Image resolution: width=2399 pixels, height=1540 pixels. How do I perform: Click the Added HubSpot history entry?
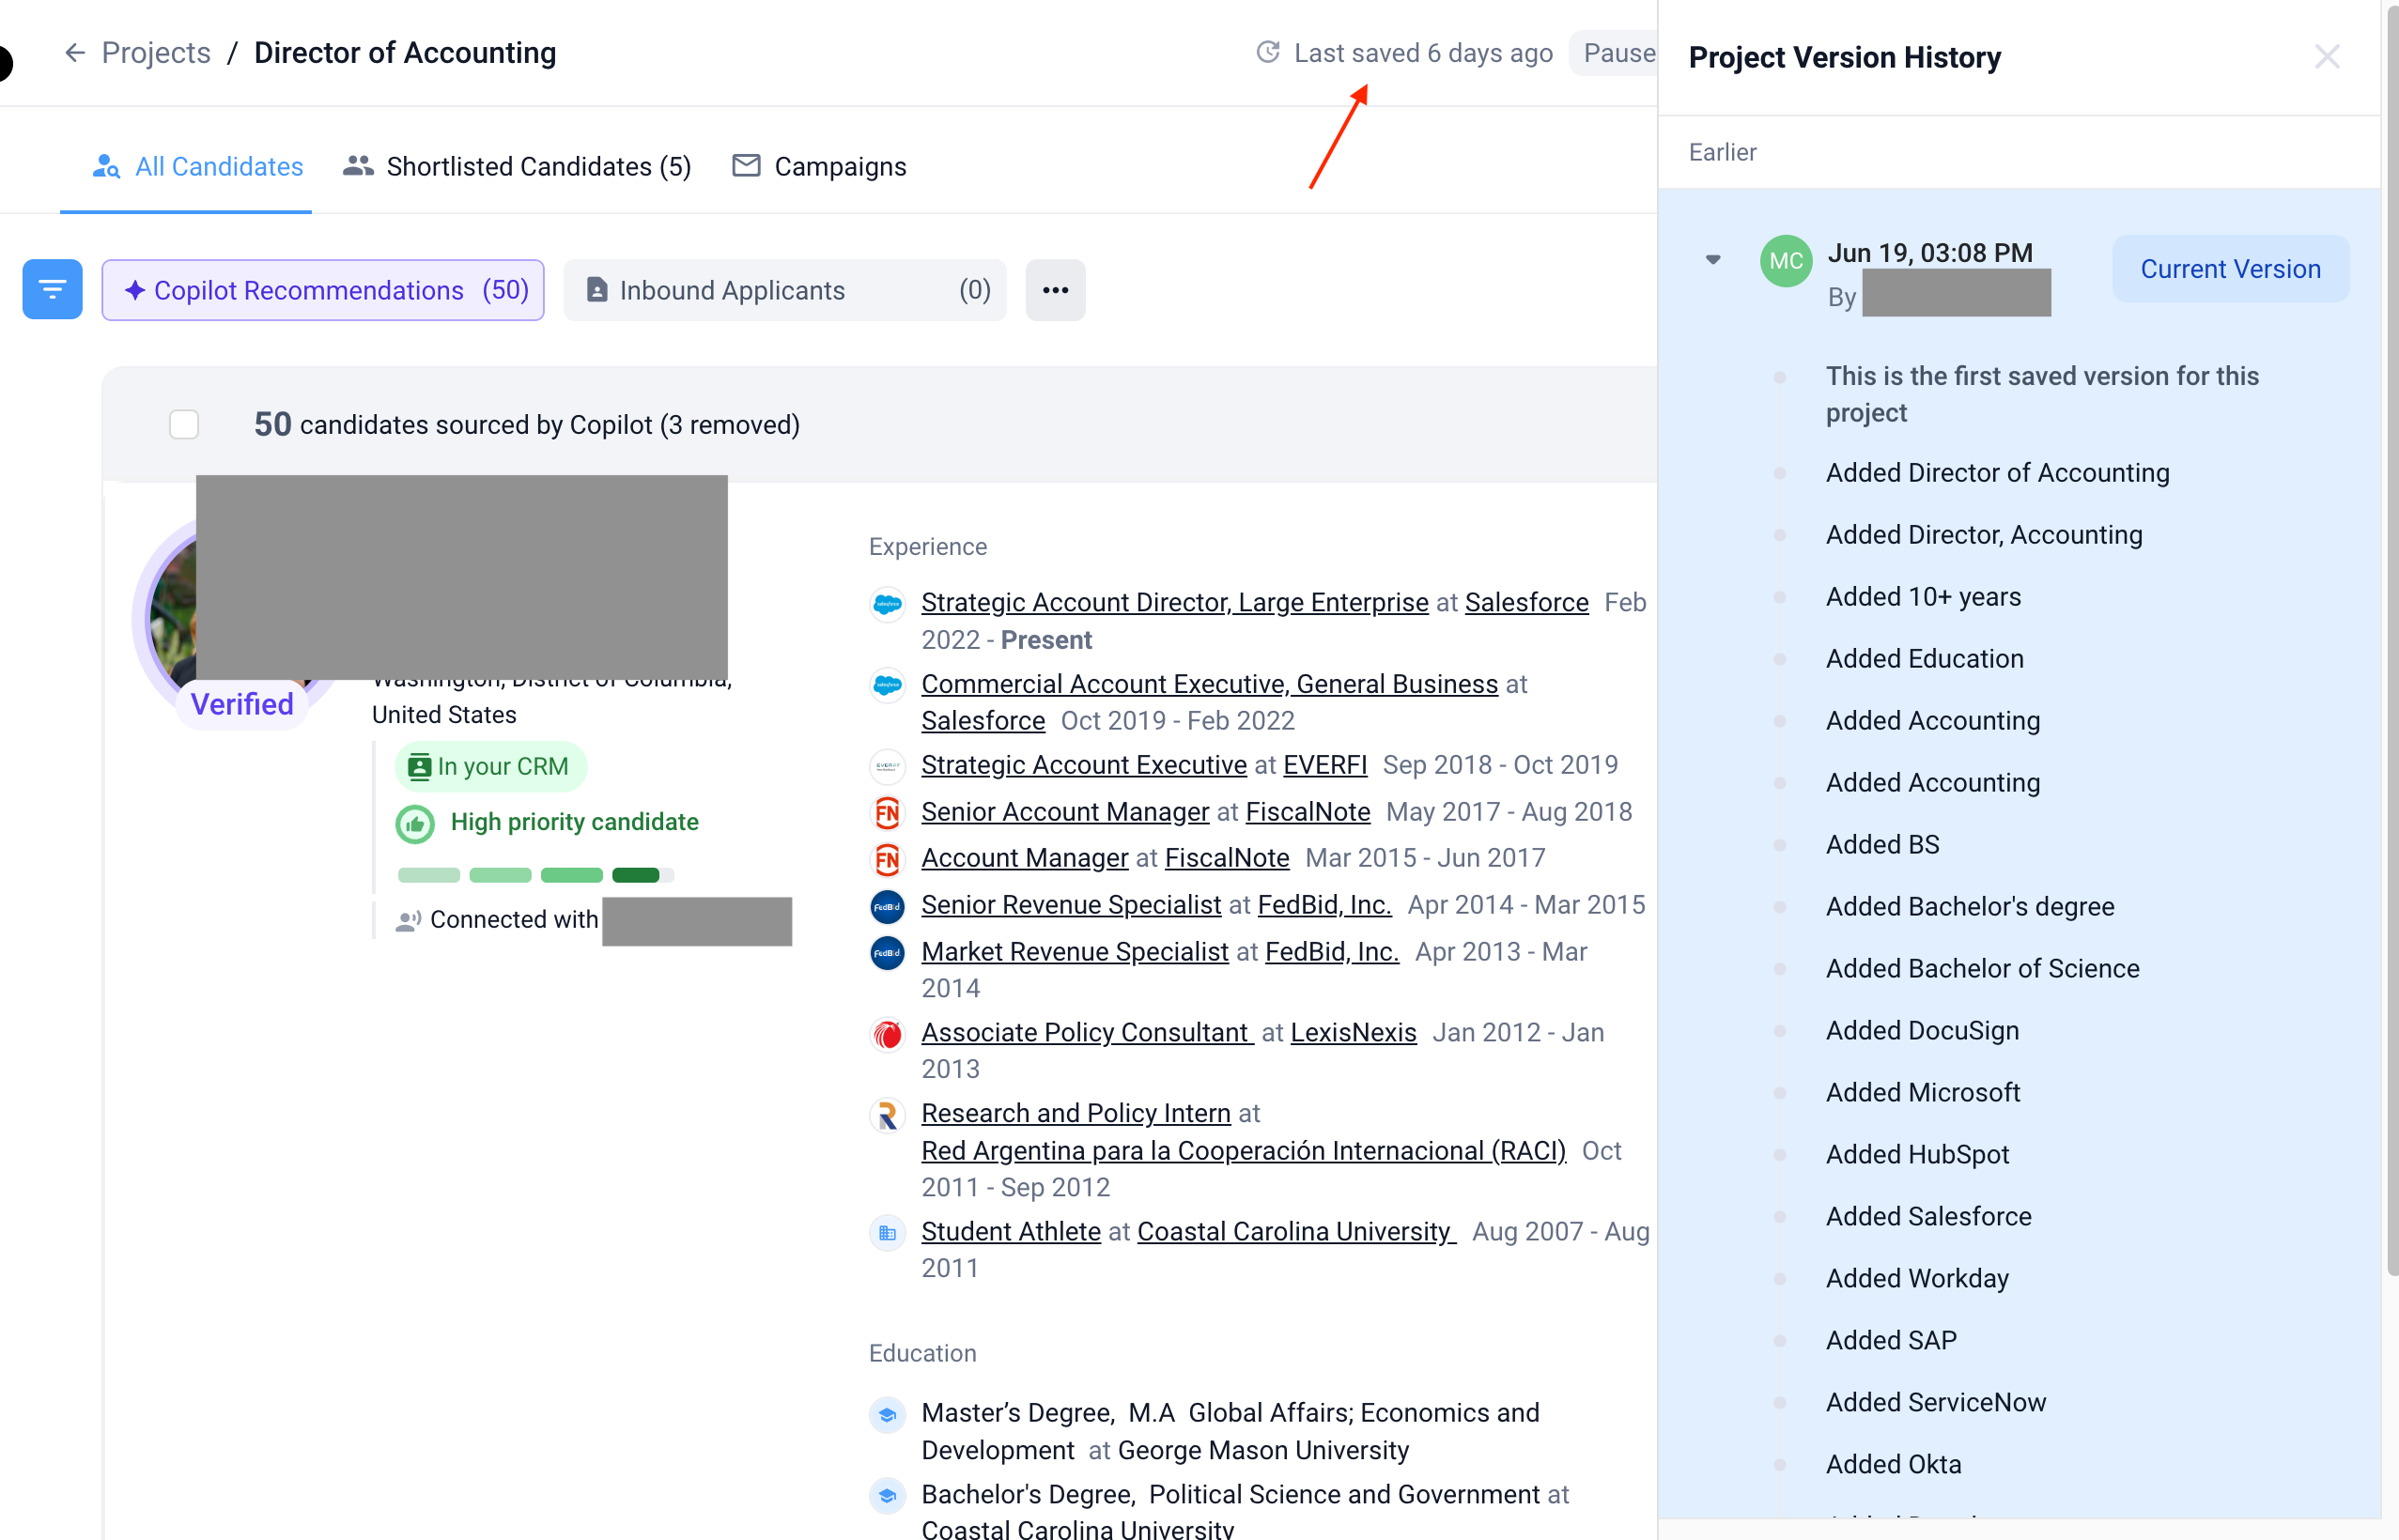pos(1917,1154)
